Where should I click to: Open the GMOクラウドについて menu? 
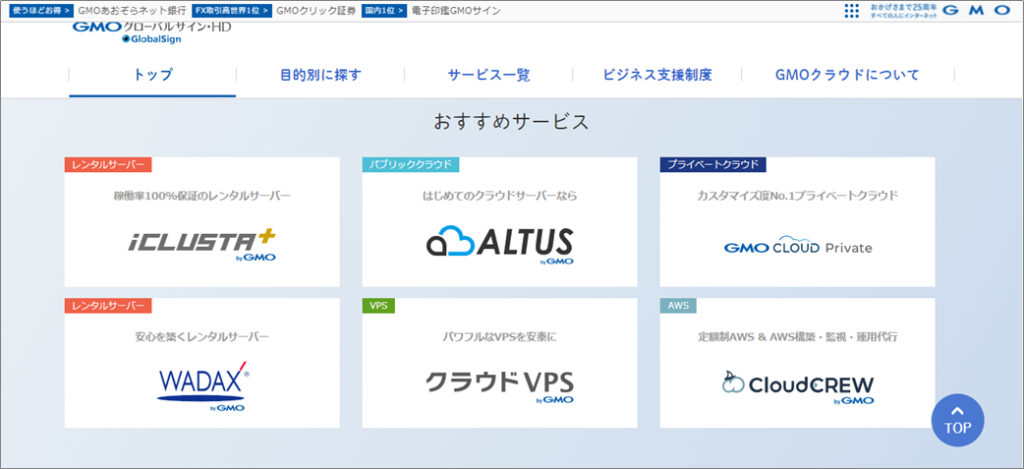(x=847, y=74)
